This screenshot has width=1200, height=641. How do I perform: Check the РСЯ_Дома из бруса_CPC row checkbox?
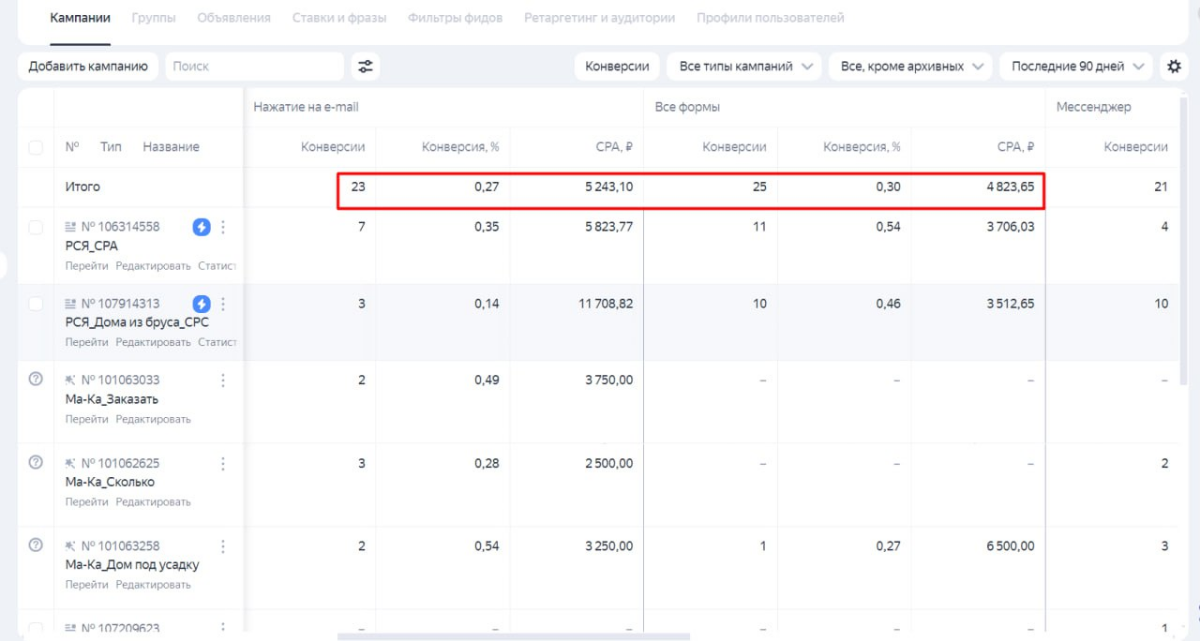(36, 304)
